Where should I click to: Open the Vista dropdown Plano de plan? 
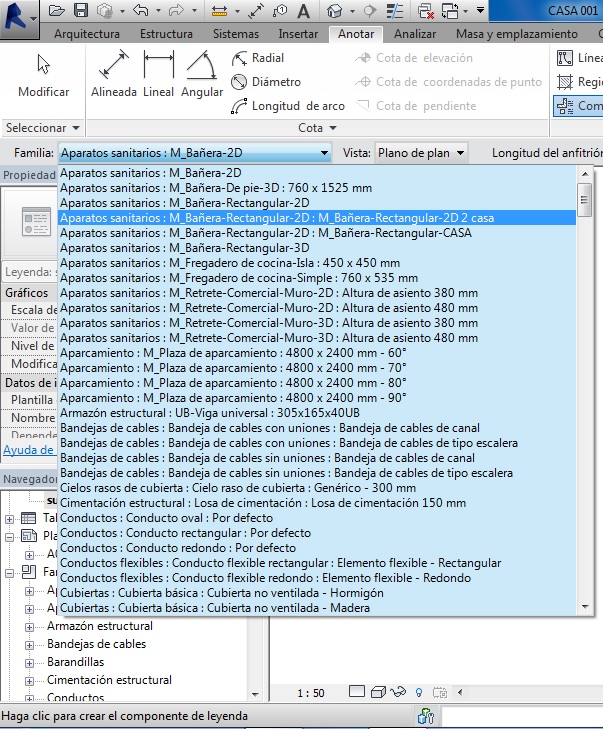(420, 153)
